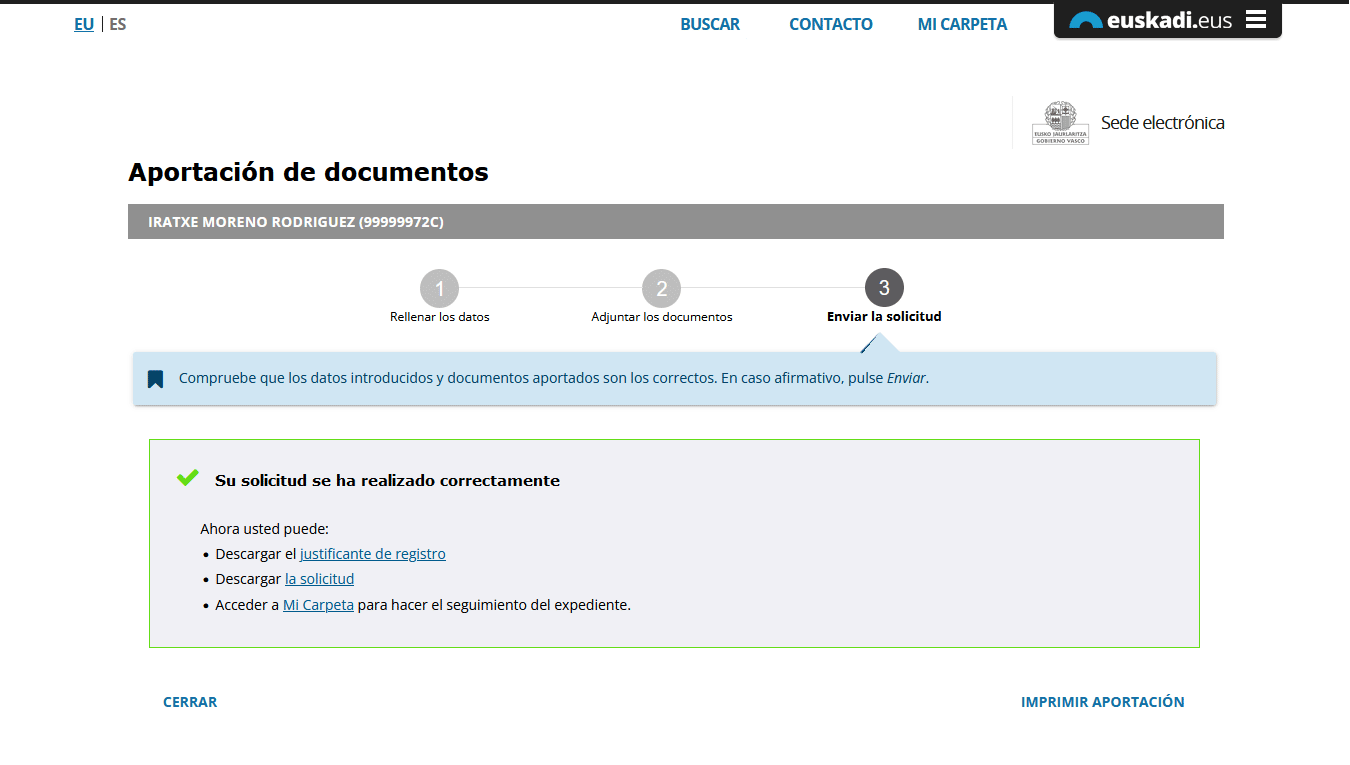Go to the CONTACTO page
The height and width of the screenshot is (765, 1350).
coord(830,24)
